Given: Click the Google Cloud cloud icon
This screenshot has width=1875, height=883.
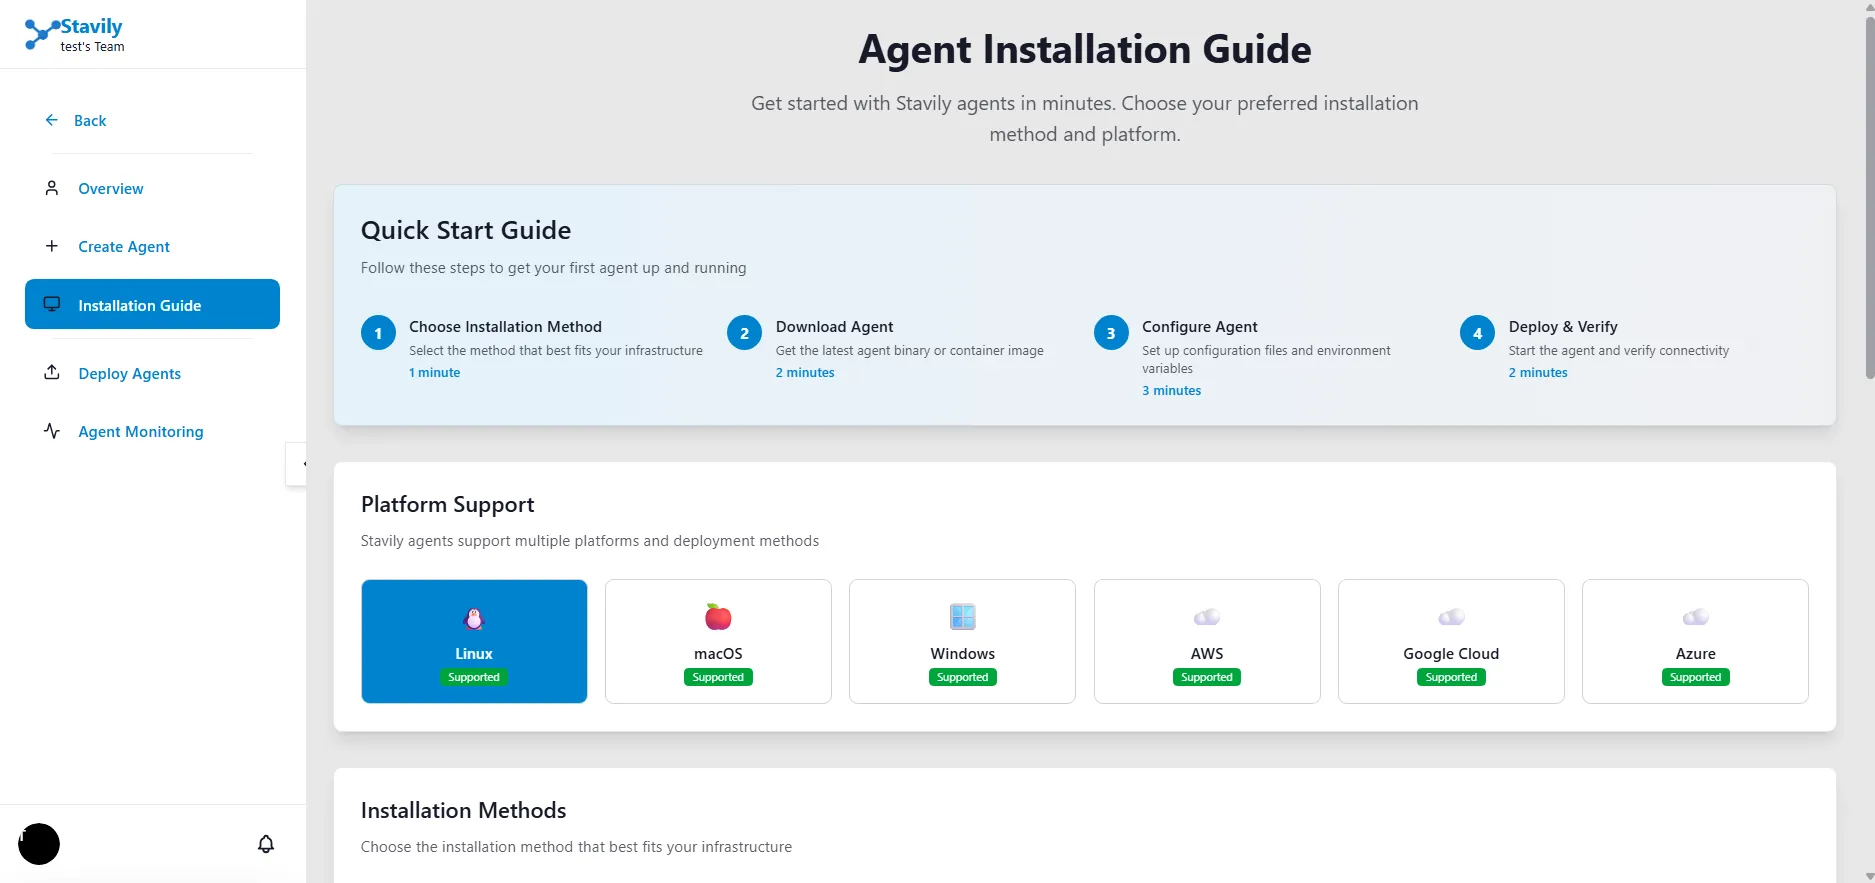Looking at the screenshot, I should (1451, 617).
